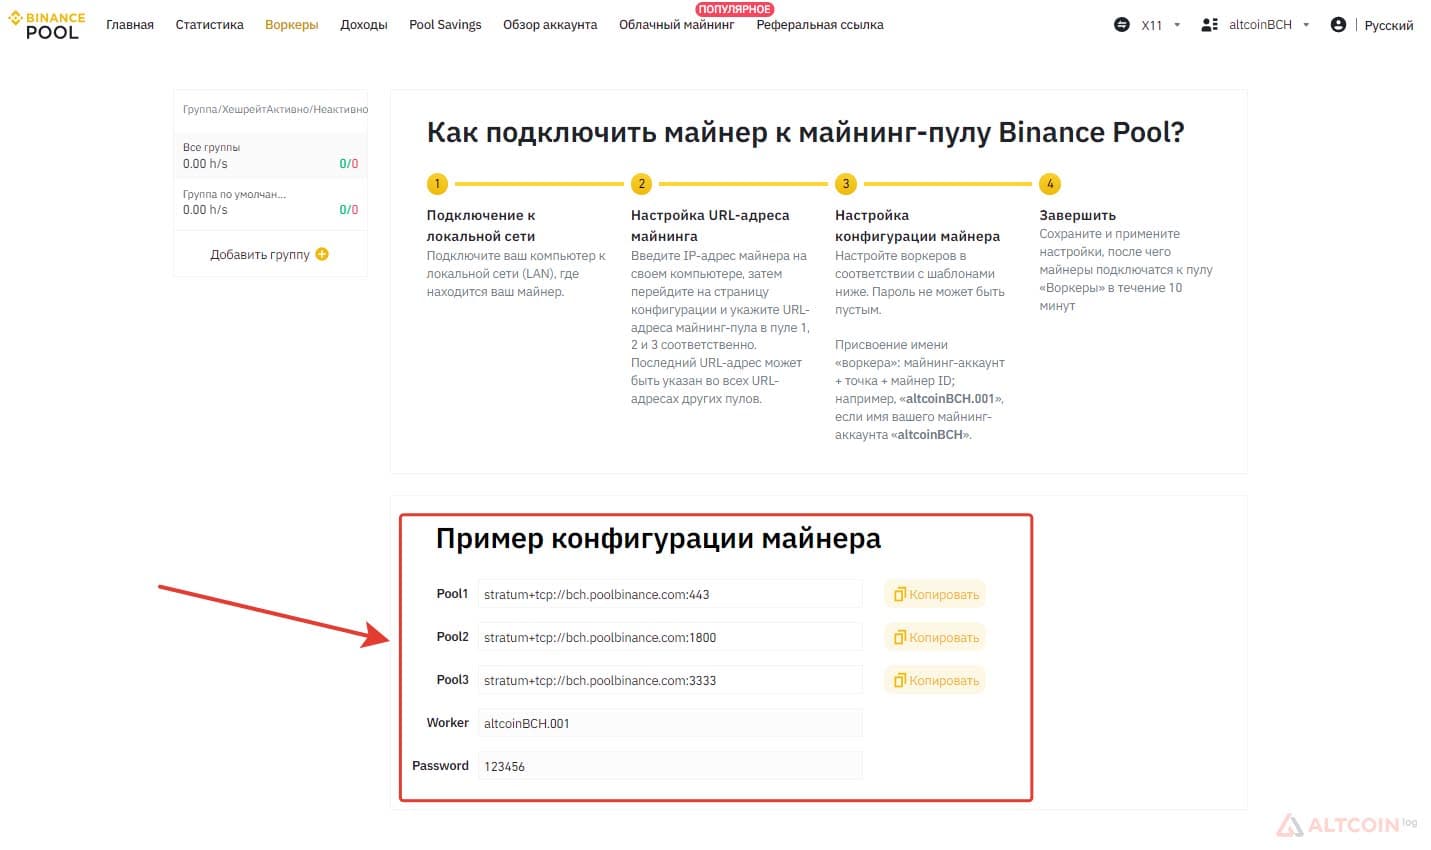The image size is (1431, 850).
Task: Click the ПОПУЛЯРНОЕ badge
Action: 735,9
